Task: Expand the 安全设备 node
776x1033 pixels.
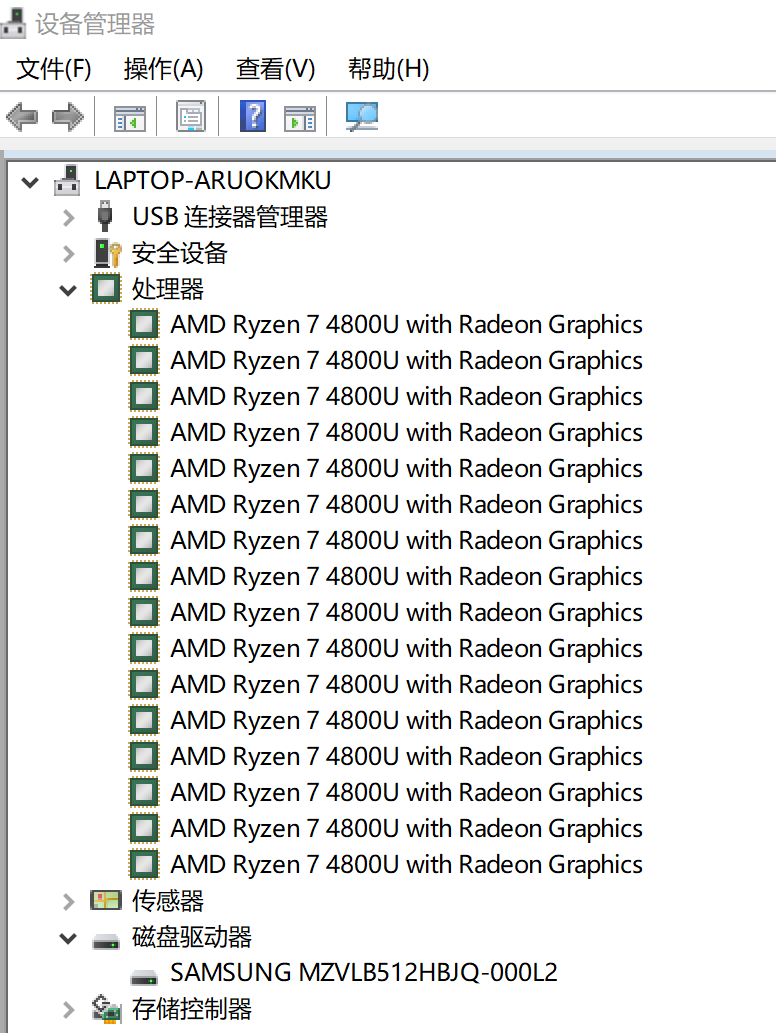Action: point(69,254)
